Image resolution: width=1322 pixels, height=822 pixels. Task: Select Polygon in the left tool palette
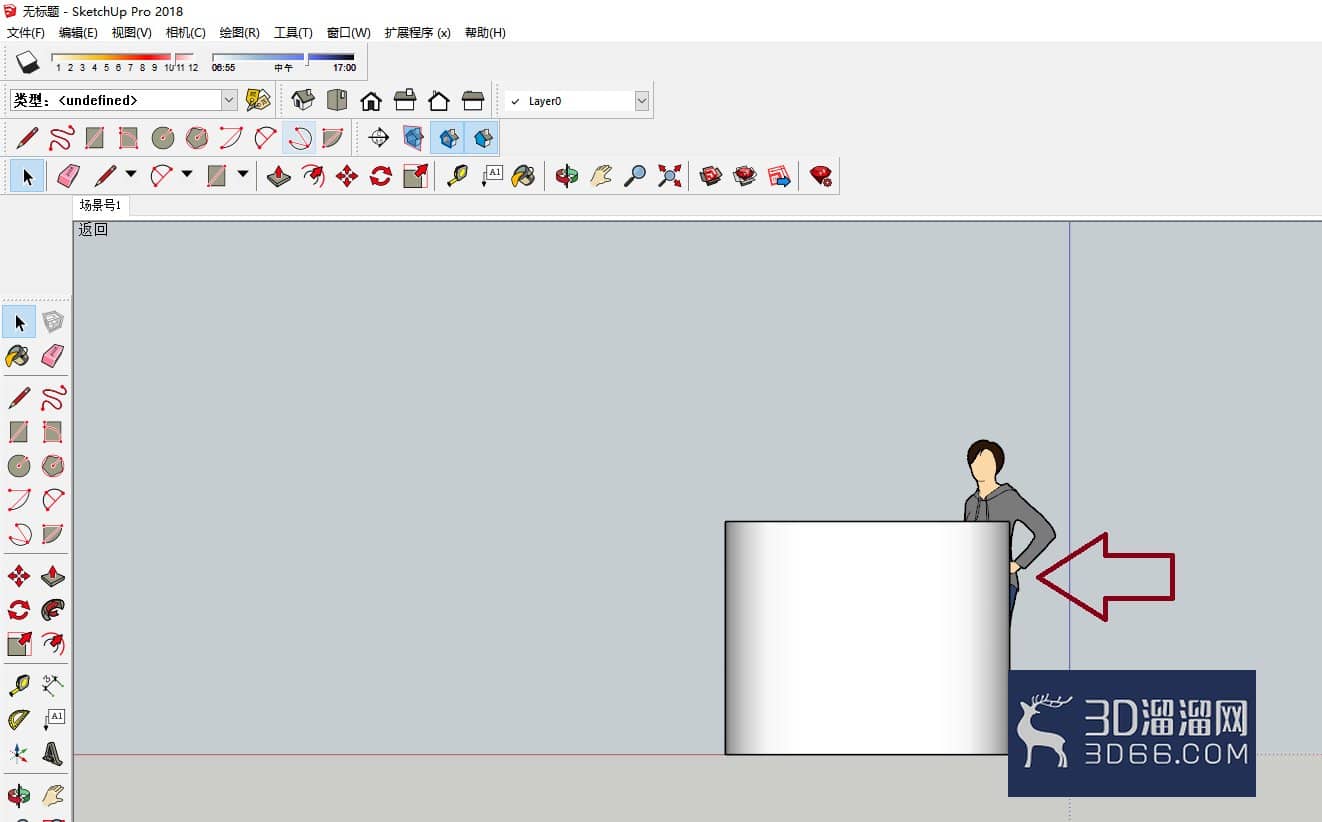[x=53, y=465]
